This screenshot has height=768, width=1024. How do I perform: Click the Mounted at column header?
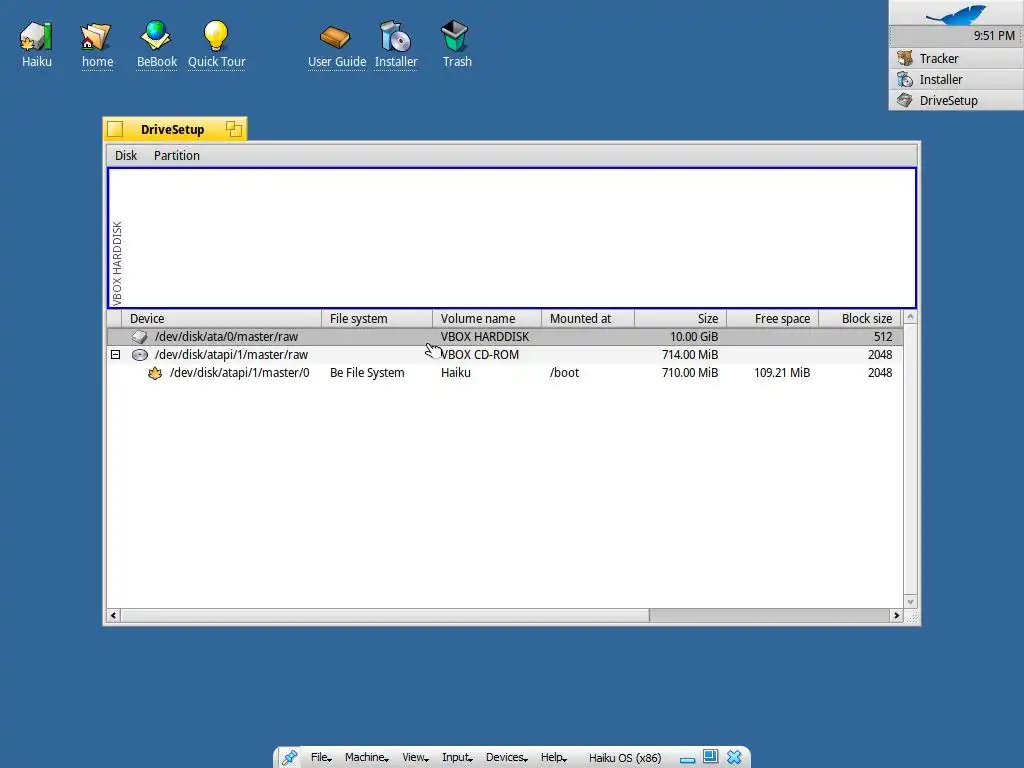(588, 319)
